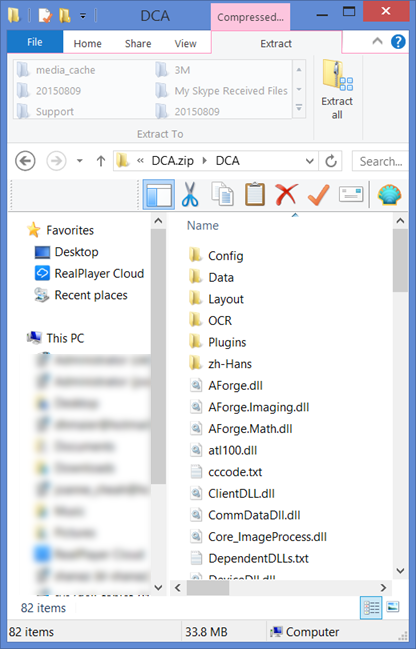The image size is (416, 649).
Task: Click the Extract all button
Action: 337,90
